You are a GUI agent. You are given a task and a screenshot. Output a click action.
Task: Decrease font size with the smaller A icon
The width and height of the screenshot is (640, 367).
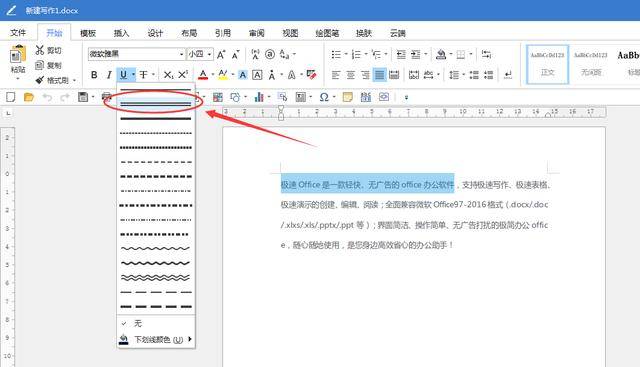point(236,54)
